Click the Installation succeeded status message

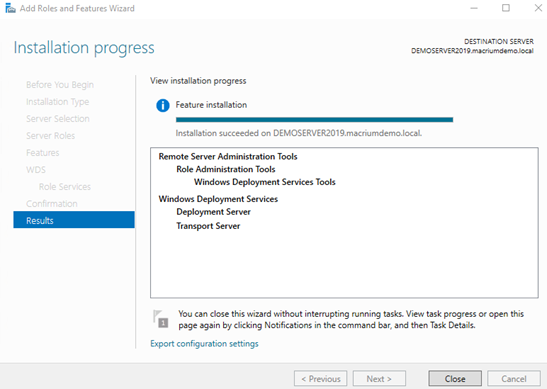click(x=299, y=133)
